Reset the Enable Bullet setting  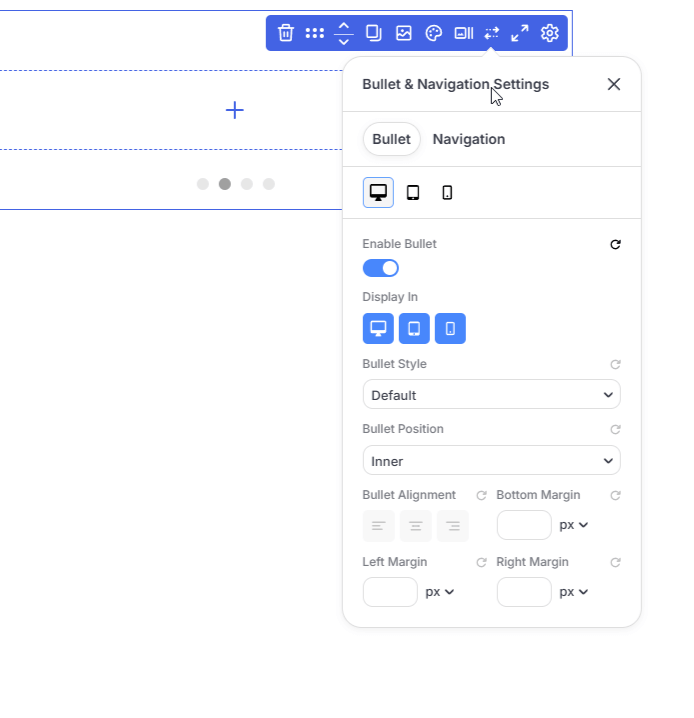coord(615,245)
